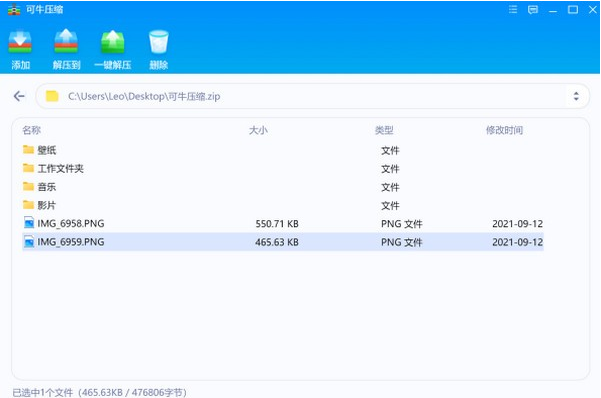Expand the path history dropdown arrows
The image size is (601, 398).
576,96
